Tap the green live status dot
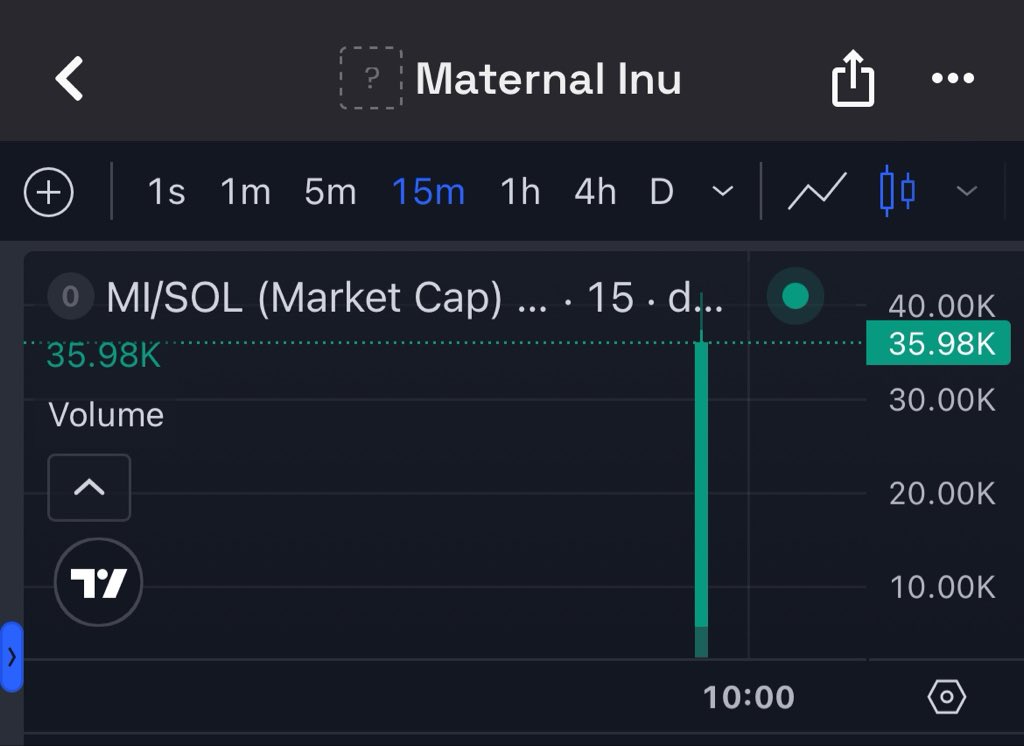1024x746 pixels. click(x=795, y=297)
